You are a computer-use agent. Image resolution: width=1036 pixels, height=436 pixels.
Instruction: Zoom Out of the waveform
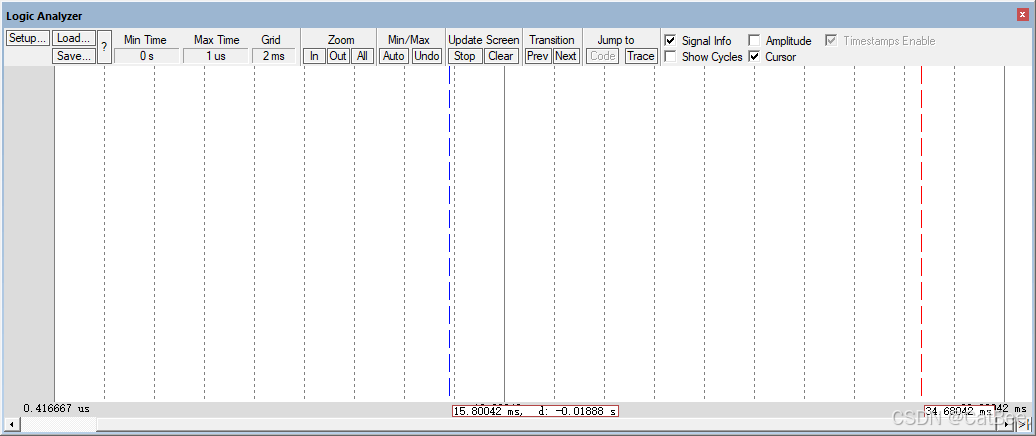[338, 56]
